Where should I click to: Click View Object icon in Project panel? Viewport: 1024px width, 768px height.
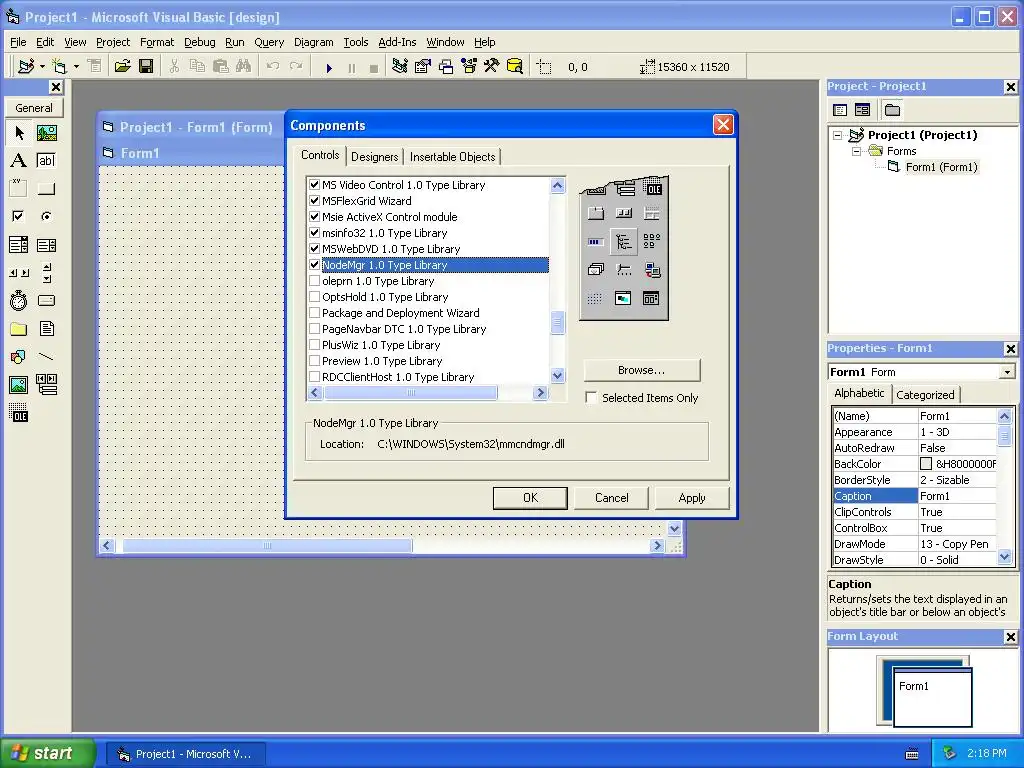point(862,110)
